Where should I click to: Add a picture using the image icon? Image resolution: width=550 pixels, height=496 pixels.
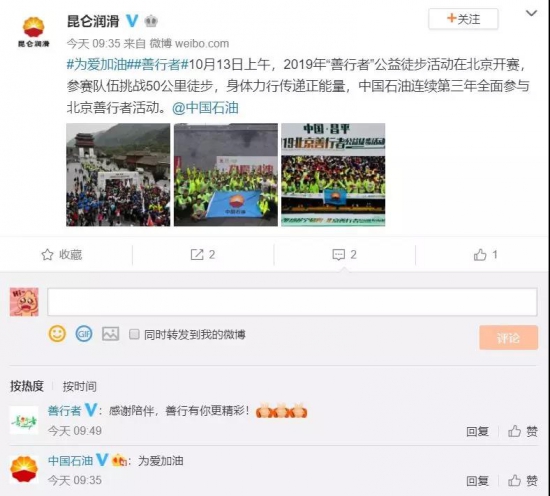coord(110,334)
